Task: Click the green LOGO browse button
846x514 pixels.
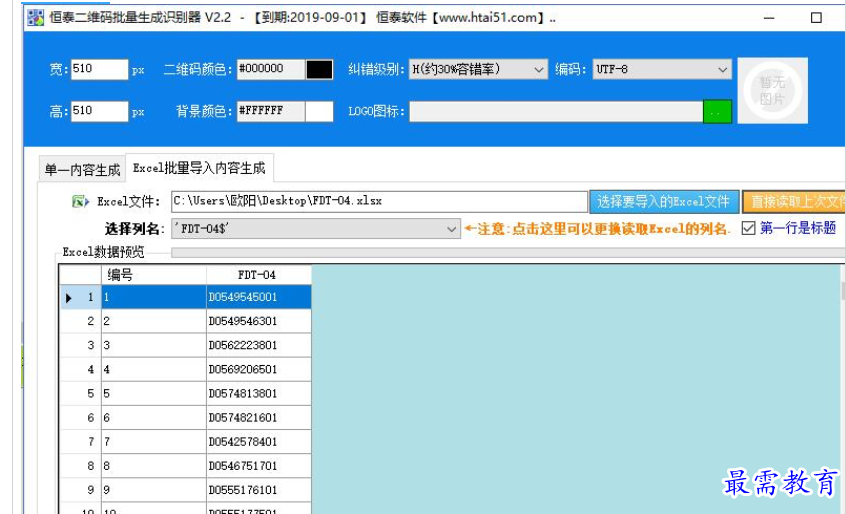Action: [717, 112]
